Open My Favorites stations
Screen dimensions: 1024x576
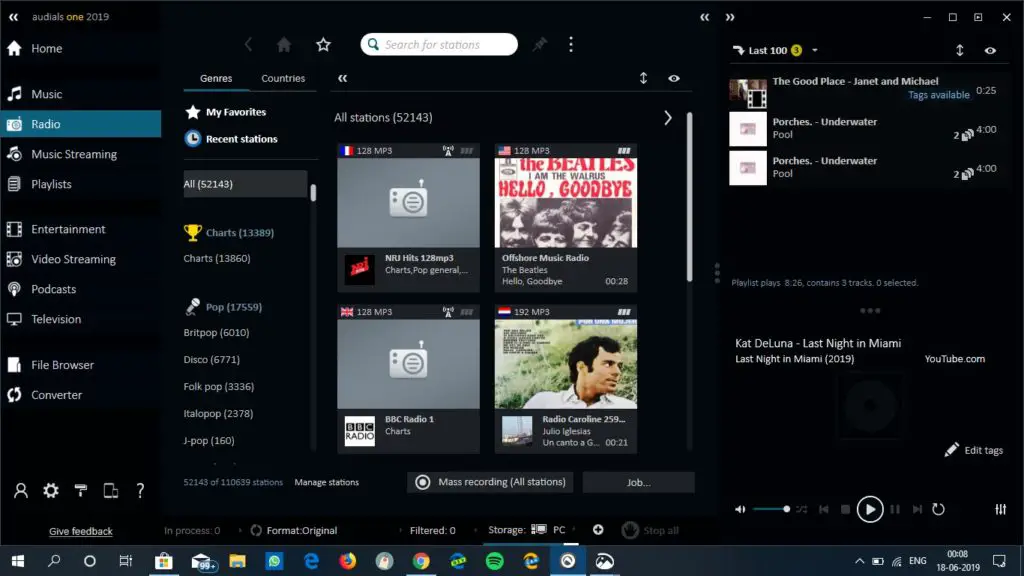[227, 112]
